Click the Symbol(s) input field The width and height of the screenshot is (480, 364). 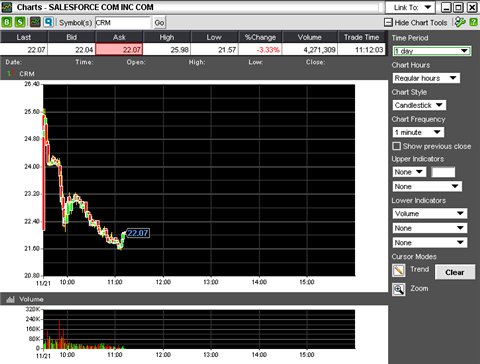123,23
